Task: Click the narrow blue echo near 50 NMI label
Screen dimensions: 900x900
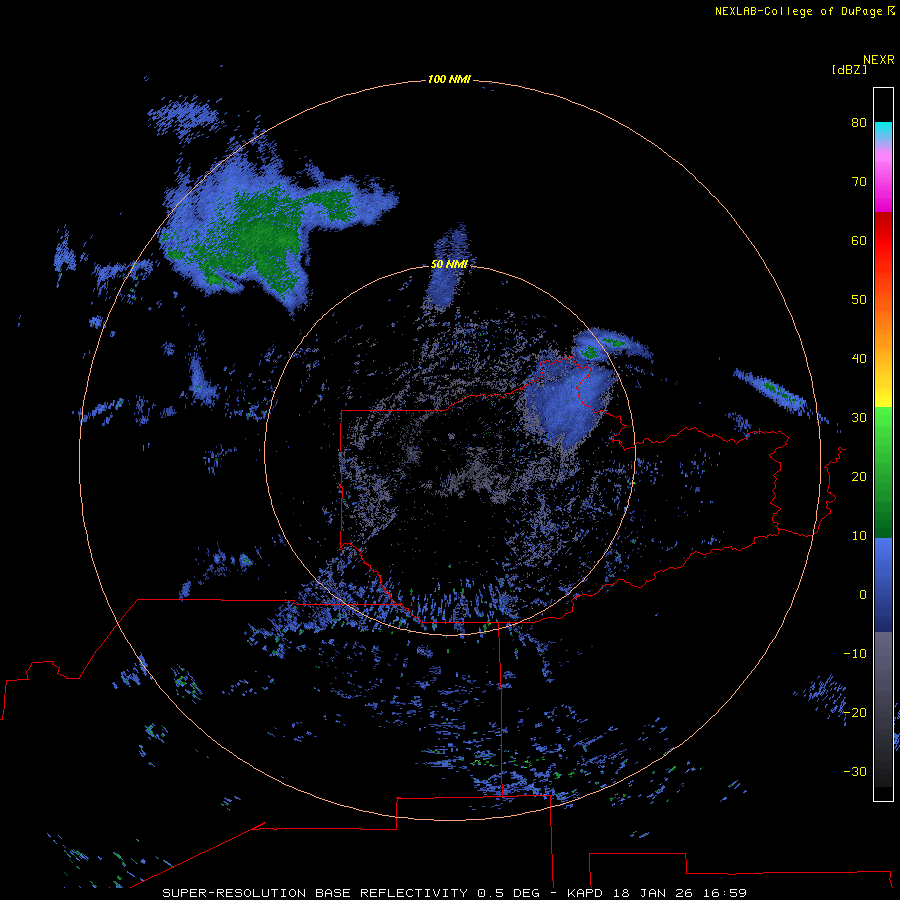Action: pos(448,270)
